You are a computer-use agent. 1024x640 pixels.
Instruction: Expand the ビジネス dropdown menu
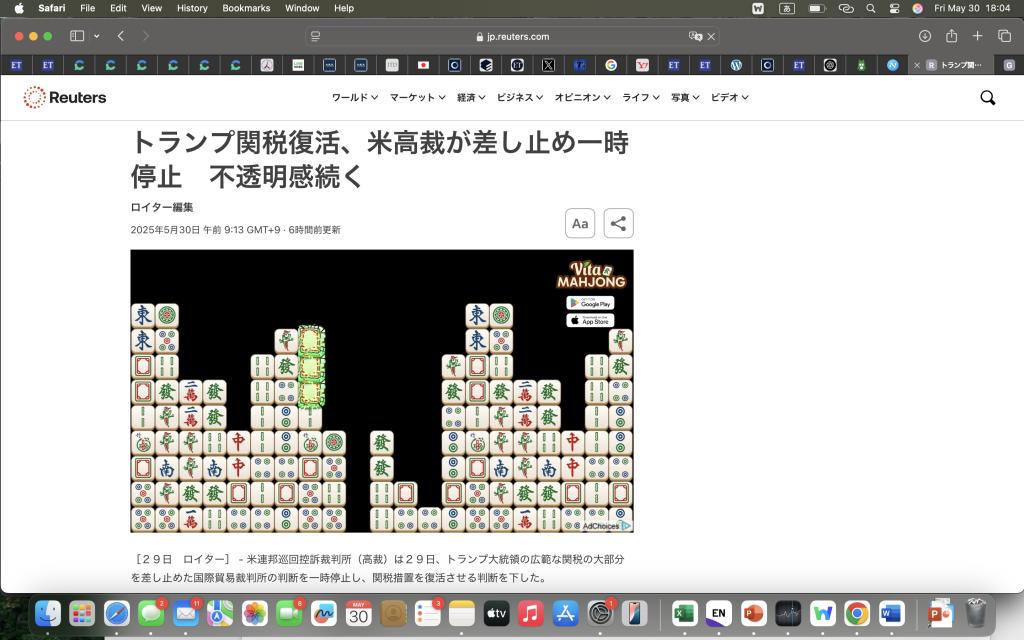tap(520, 97)
